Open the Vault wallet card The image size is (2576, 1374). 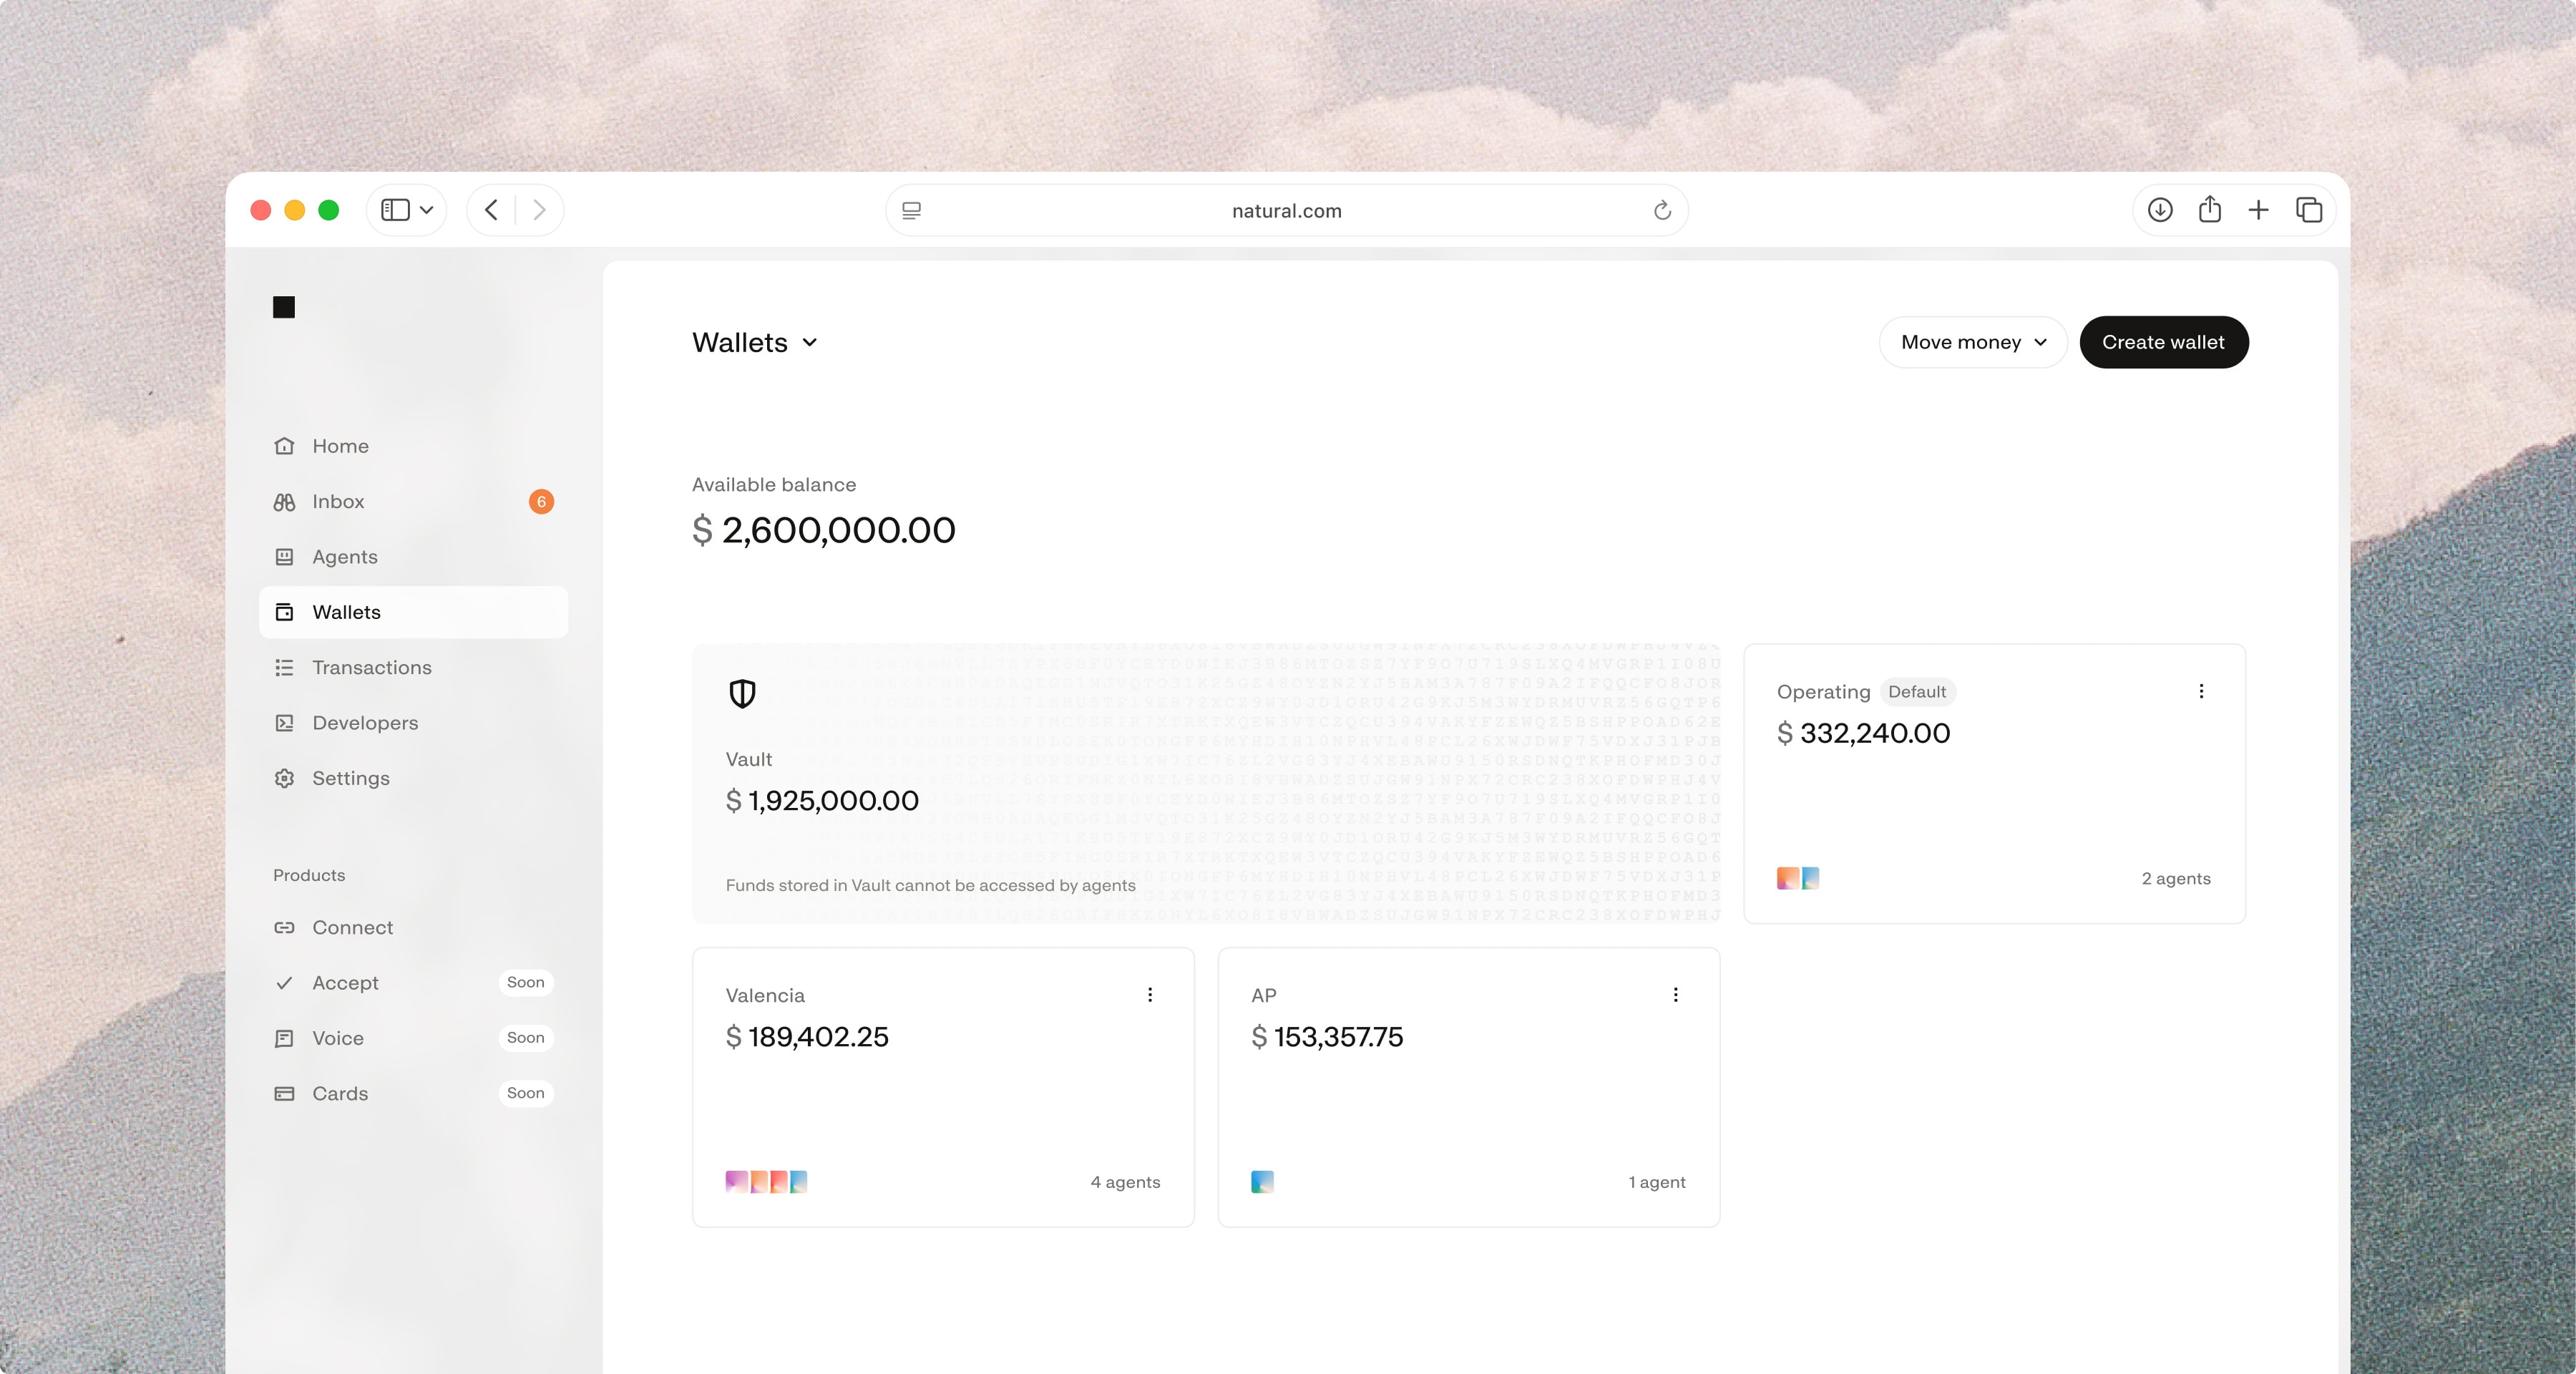coord(1207,784)
